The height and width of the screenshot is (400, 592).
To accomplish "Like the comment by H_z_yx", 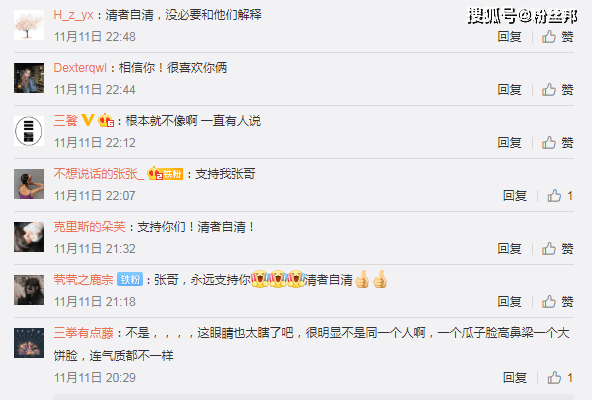I will tap(558, 37).
